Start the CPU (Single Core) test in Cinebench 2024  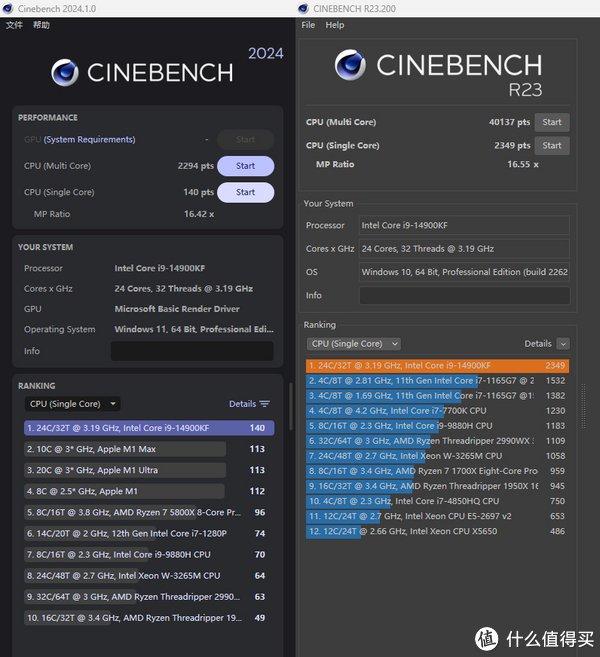pos(246,192)
